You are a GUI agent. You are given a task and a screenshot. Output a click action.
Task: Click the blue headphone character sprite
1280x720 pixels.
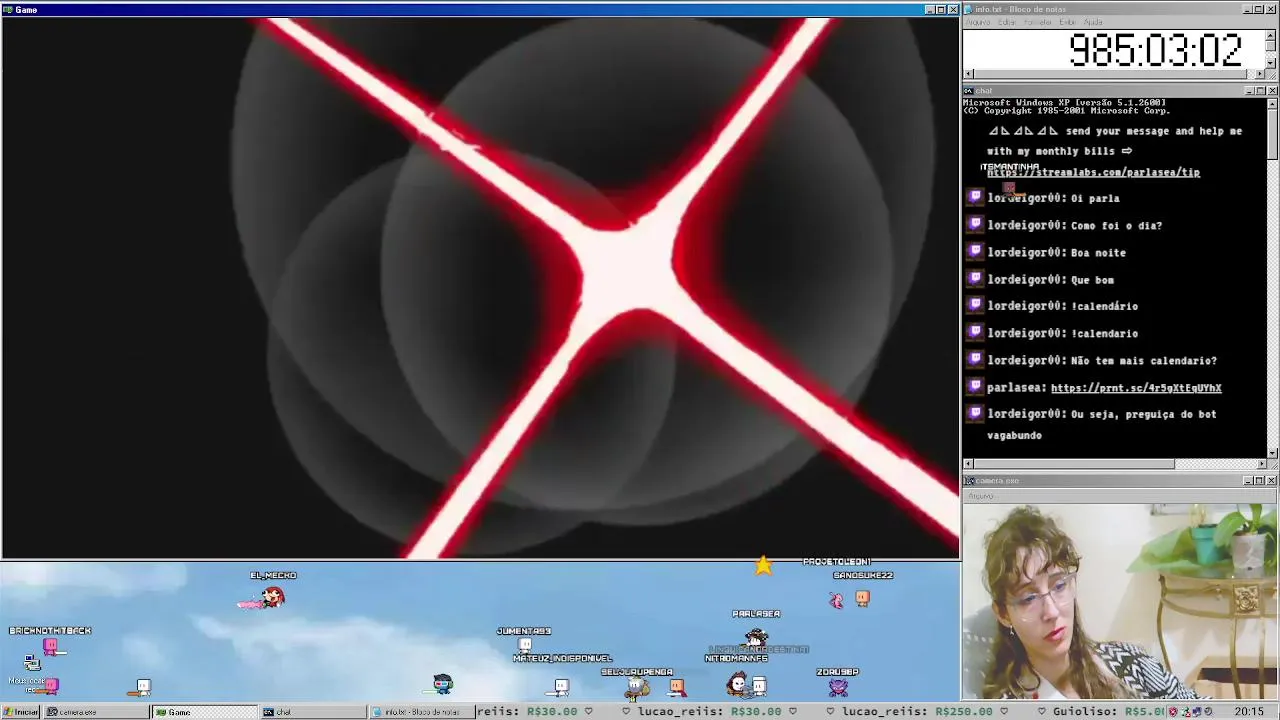(443, 684)
